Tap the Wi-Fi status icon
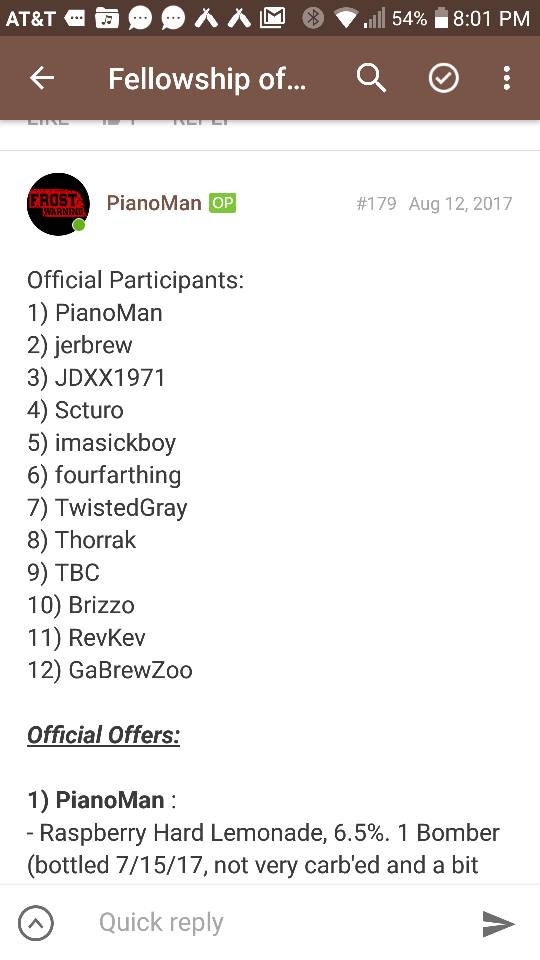Viewport: 540px width, 960px height. [346, 19]
